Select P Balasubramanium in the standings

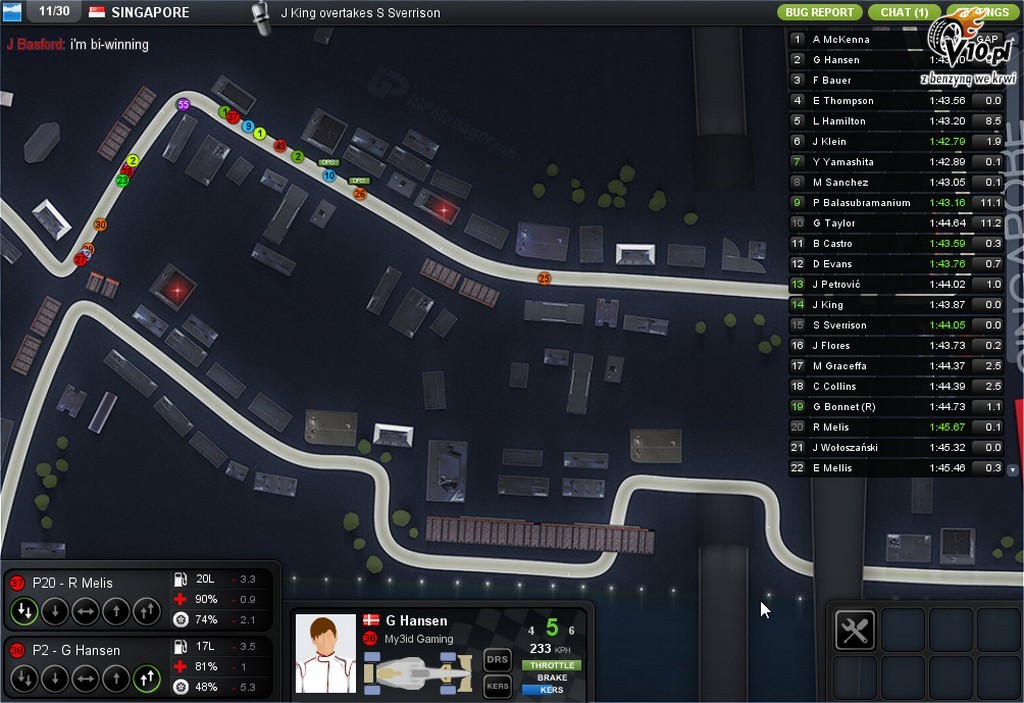tap(896, 203)
